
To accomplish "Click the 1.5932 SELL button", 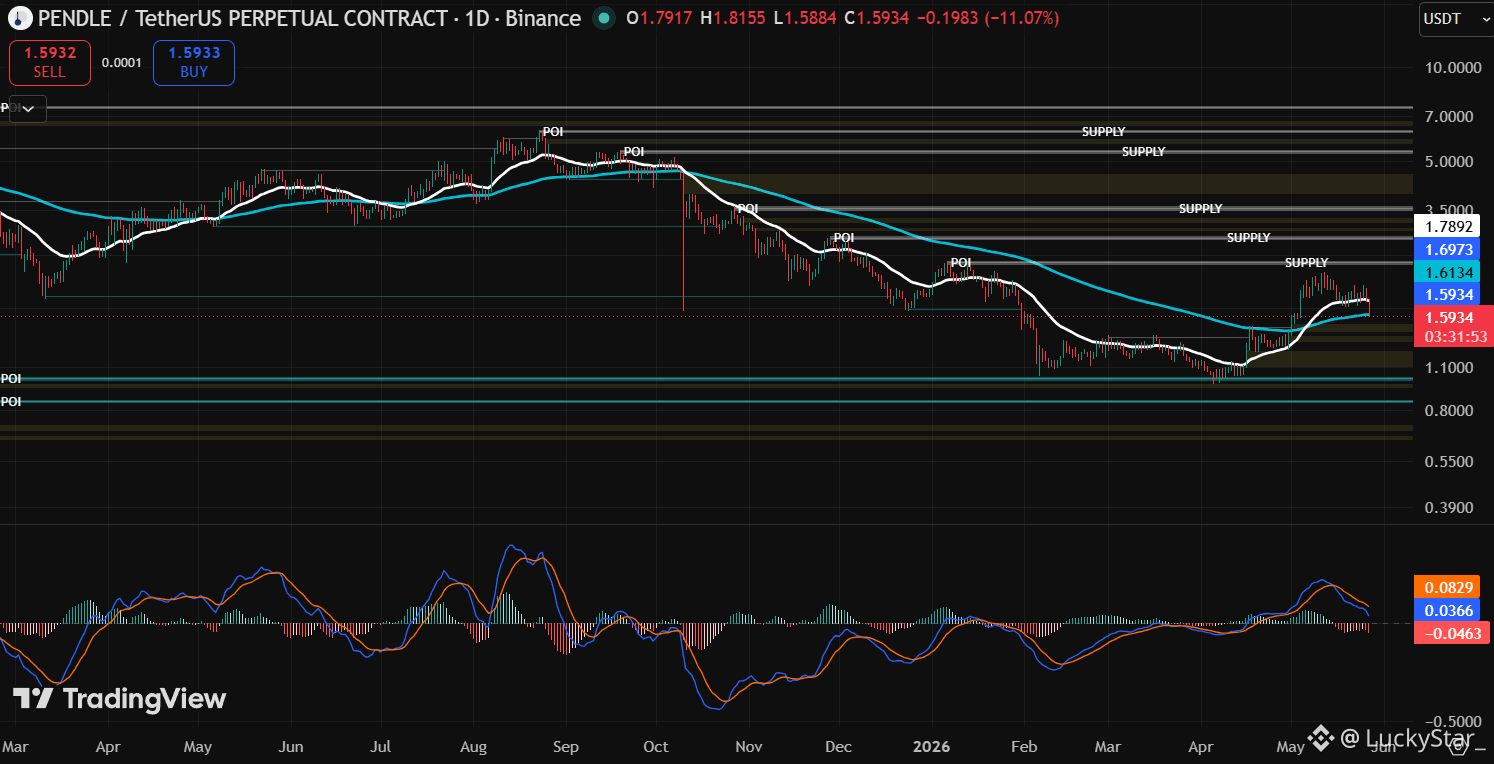I will [49, 63].
